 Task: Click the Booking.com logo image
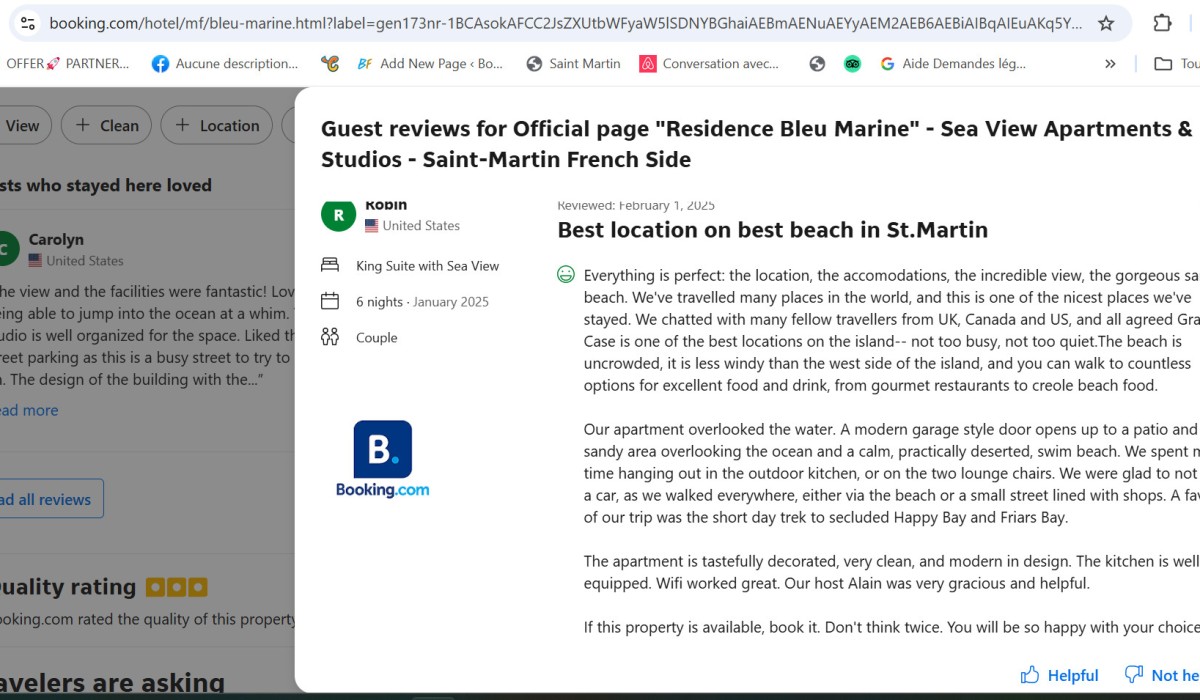click(382, 459)
